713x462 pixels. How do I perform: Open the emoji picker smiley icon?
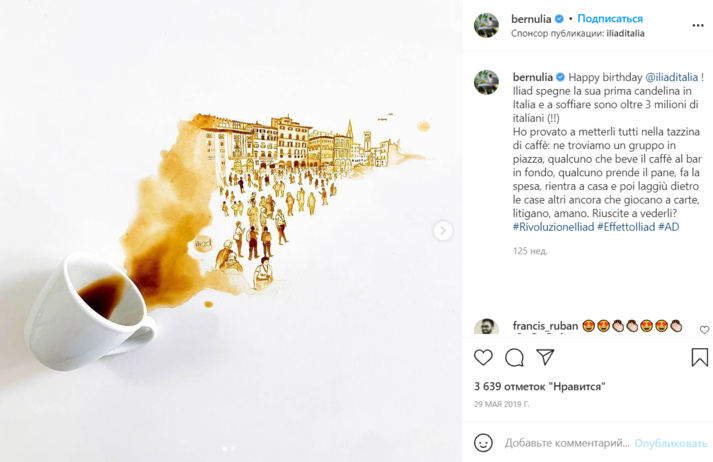483,442
